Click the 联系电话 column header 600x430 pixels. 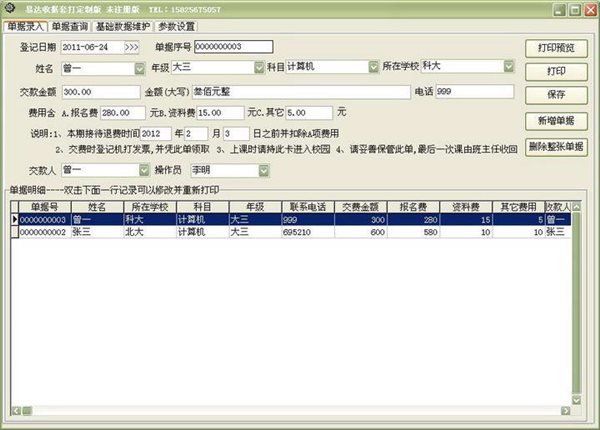point(308,207)
